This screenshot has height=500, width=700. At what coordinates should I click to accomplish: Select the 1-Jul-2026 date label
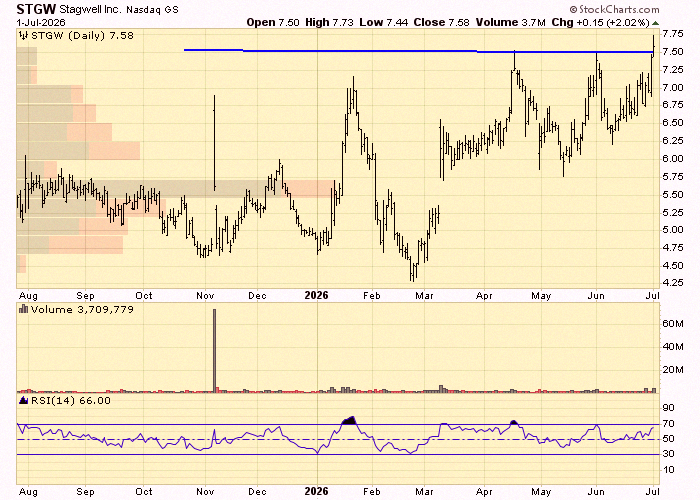click(41, 22)
